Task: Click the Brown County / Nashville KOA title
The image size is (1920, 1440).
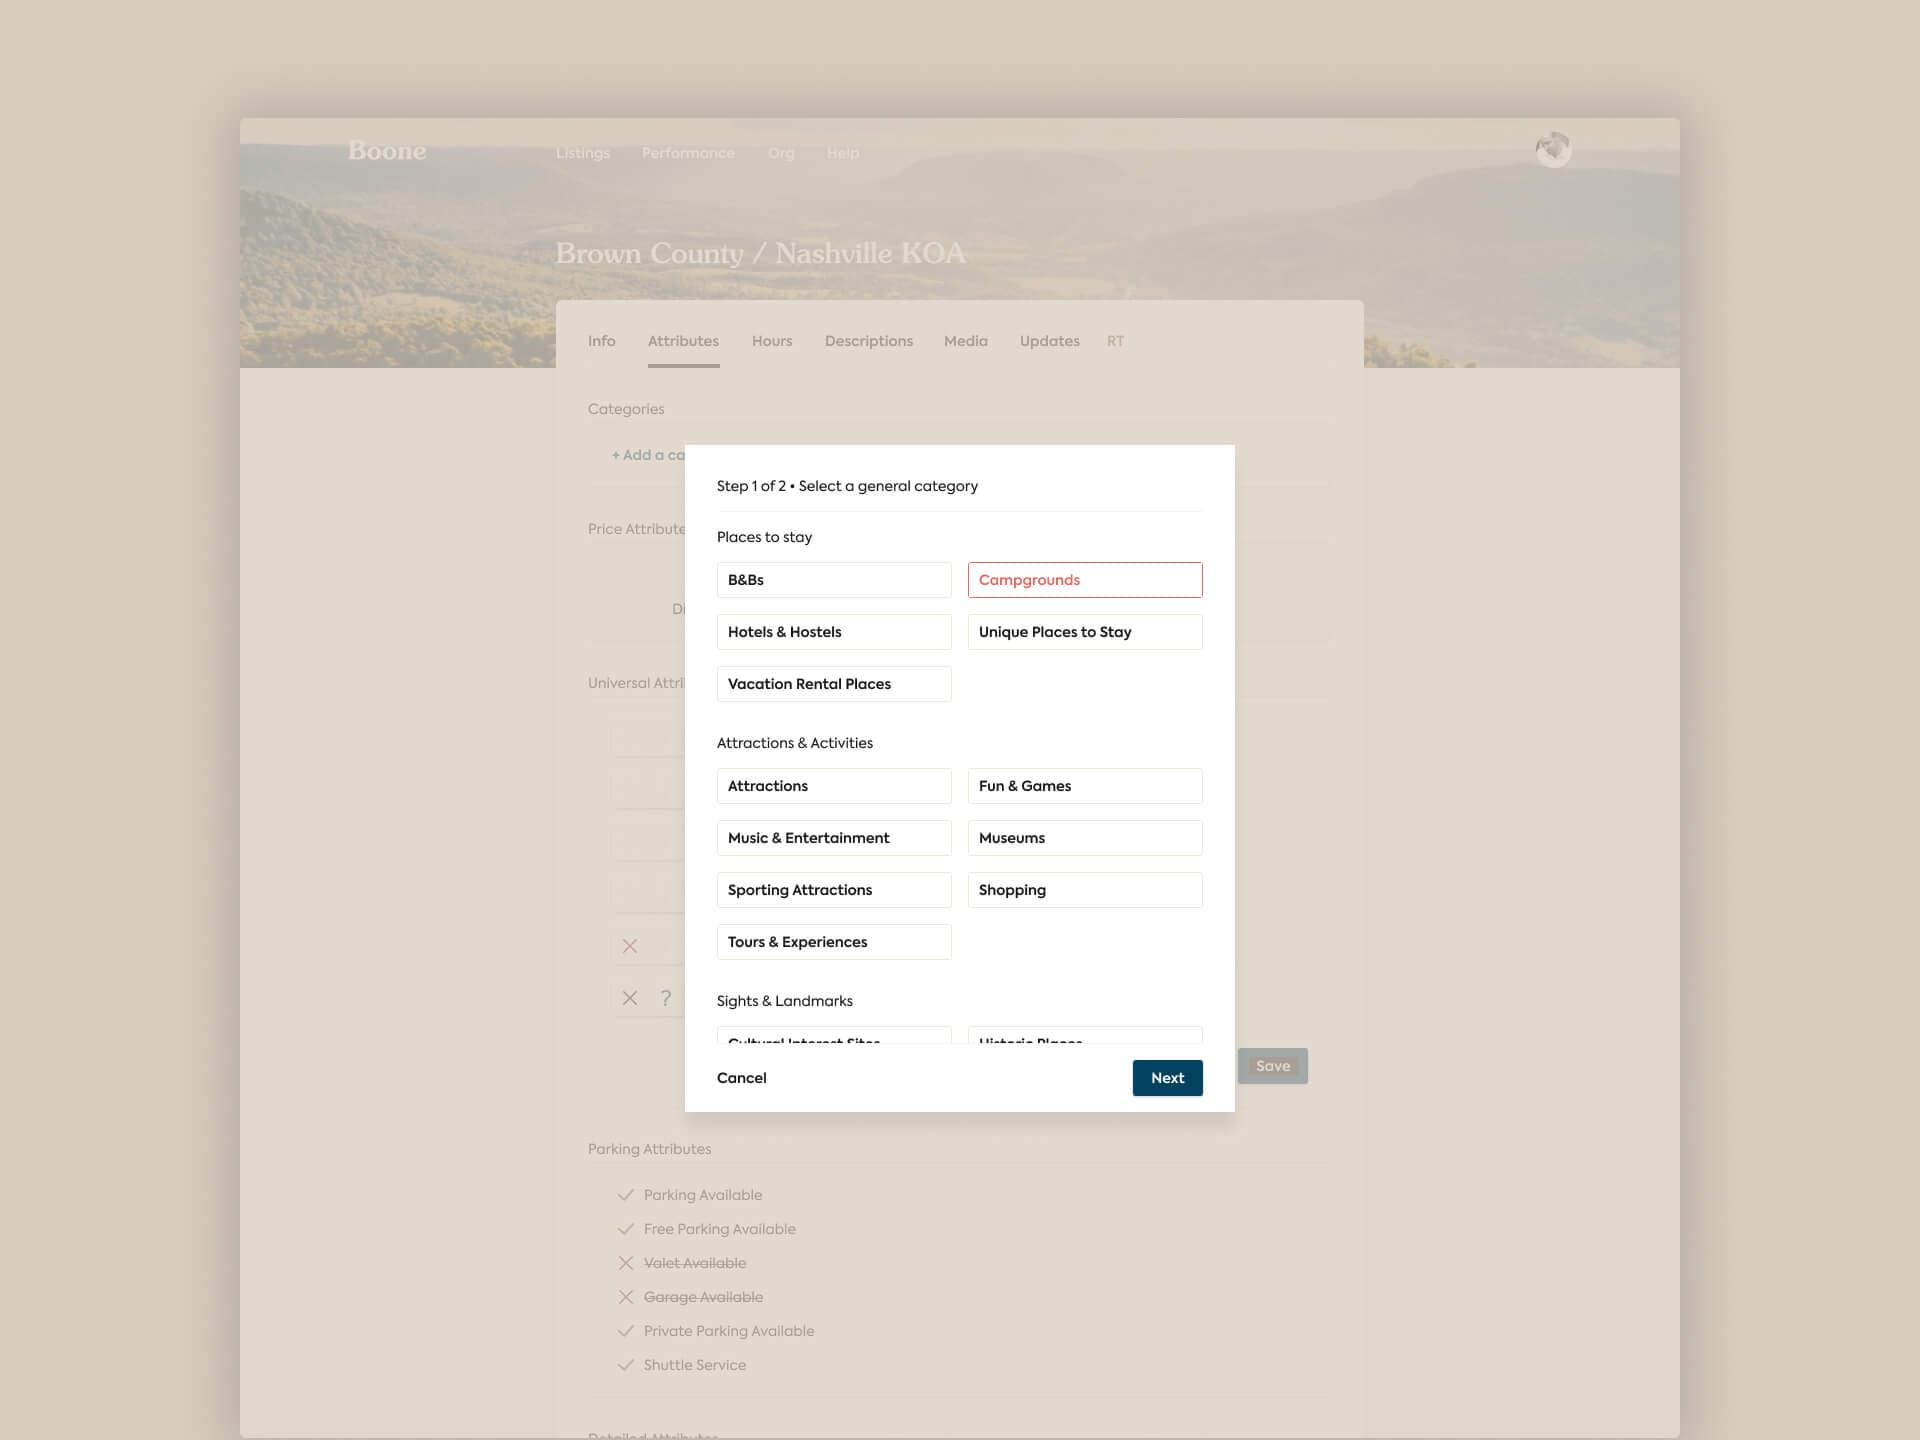Action: 761,254
